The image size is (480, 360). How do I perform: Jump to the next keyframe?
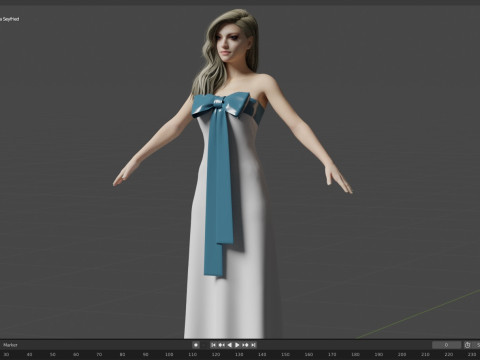pos(245,345)
